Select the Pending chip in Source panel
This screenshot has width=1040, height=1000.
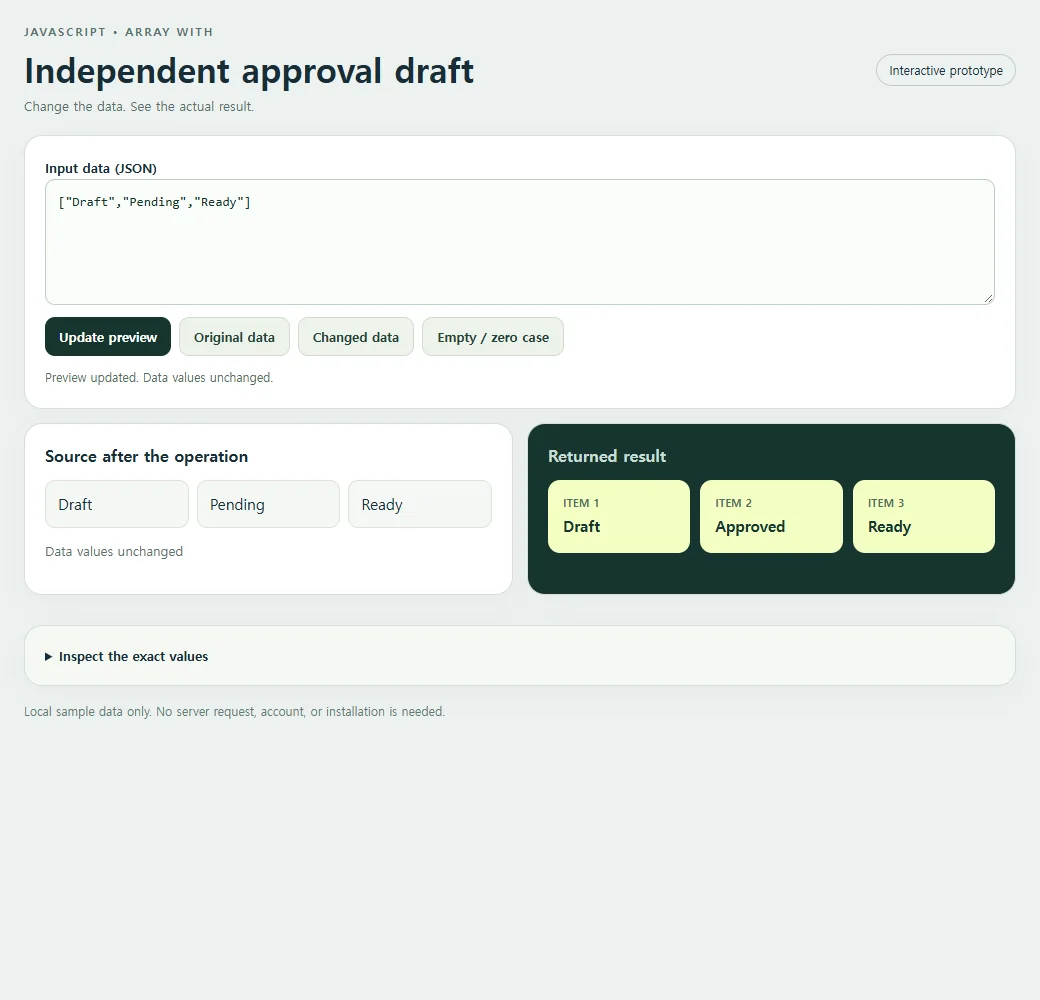coord(269,504)
